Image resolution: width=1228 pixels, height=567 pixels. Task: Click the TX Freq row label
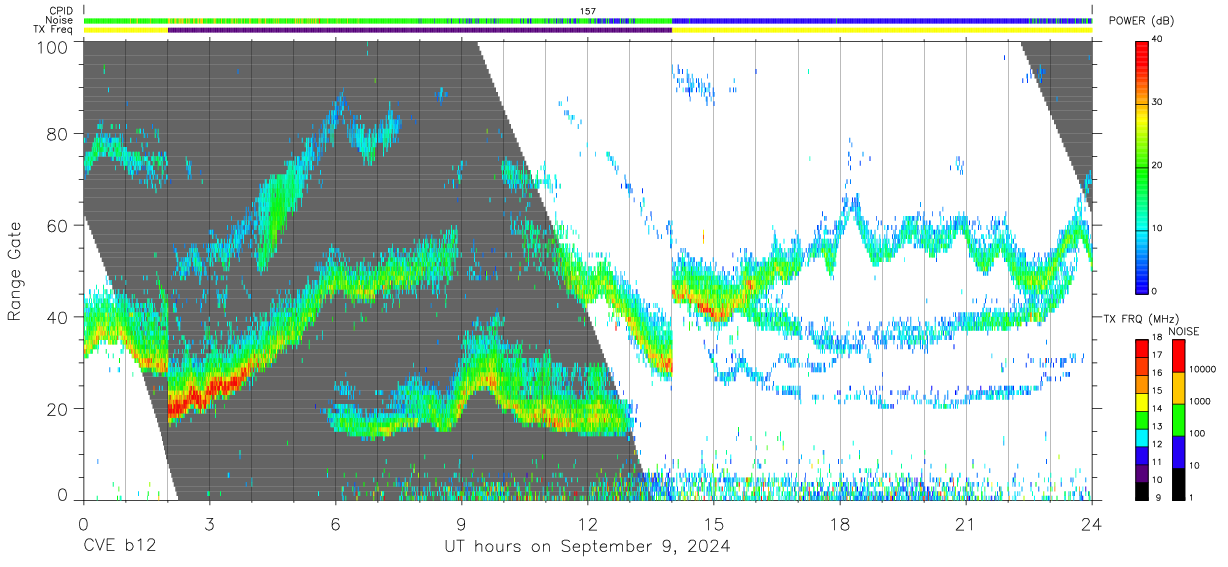tap(52, 29)
